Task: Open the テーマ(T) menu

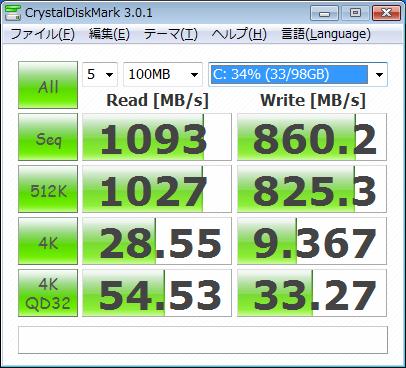Action: click(x=171, y=34)
